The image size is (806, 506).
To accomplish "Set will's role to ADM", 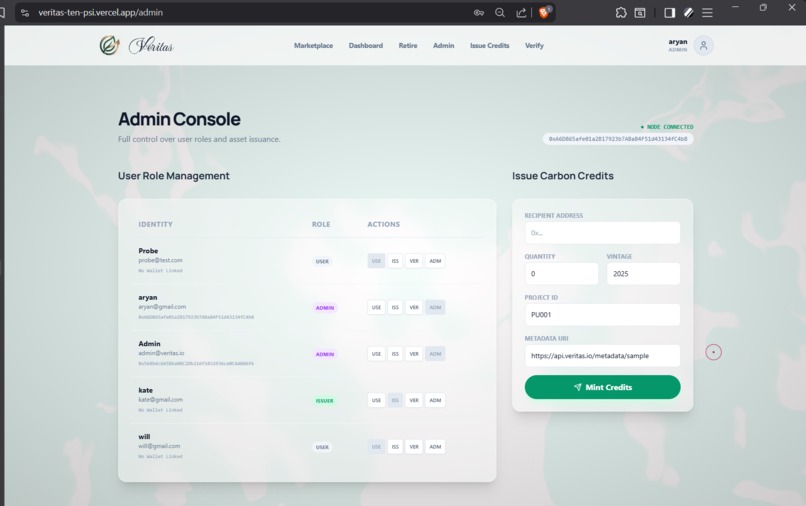I will 435,447.
